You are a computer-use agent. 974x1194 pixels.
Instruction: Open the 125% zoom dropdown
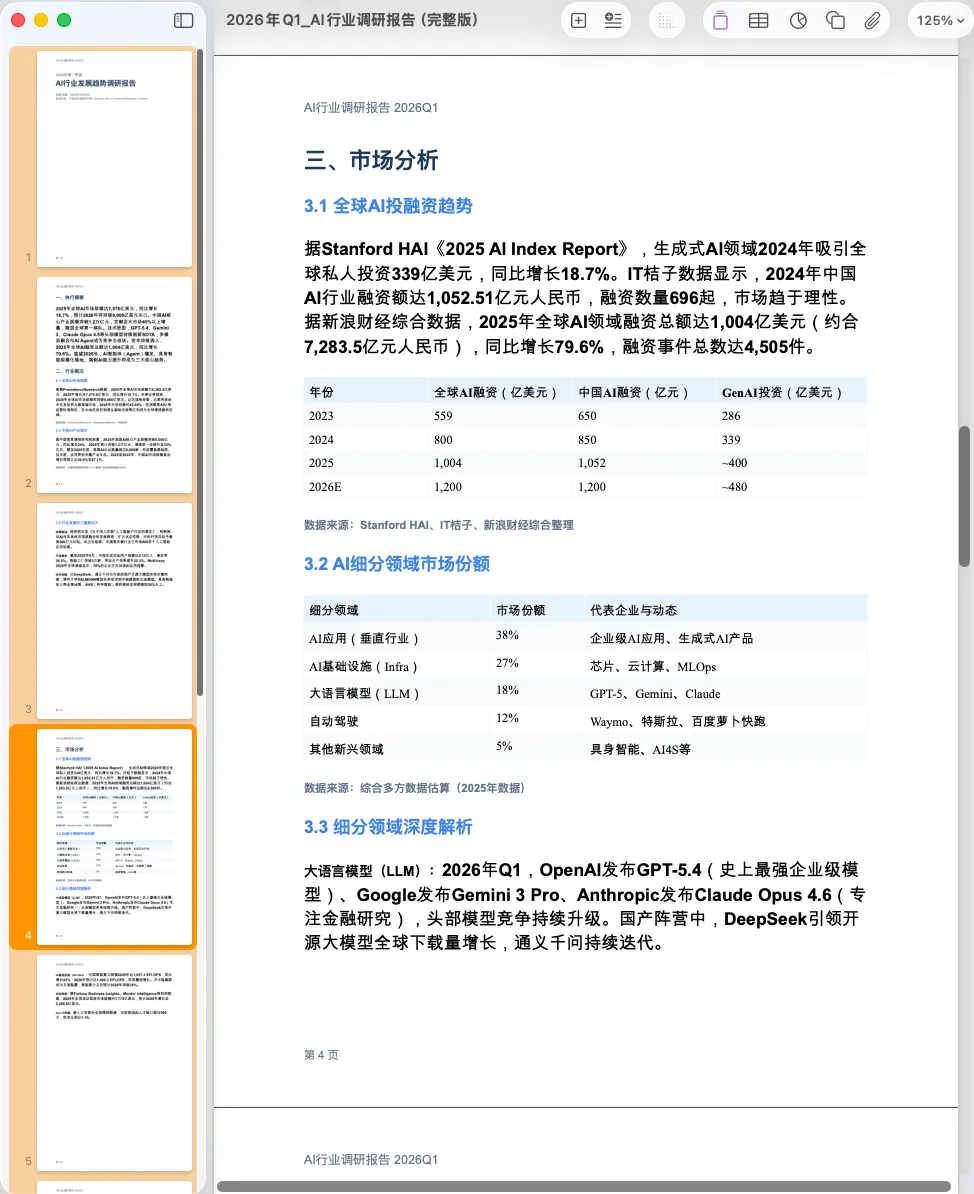940,21
